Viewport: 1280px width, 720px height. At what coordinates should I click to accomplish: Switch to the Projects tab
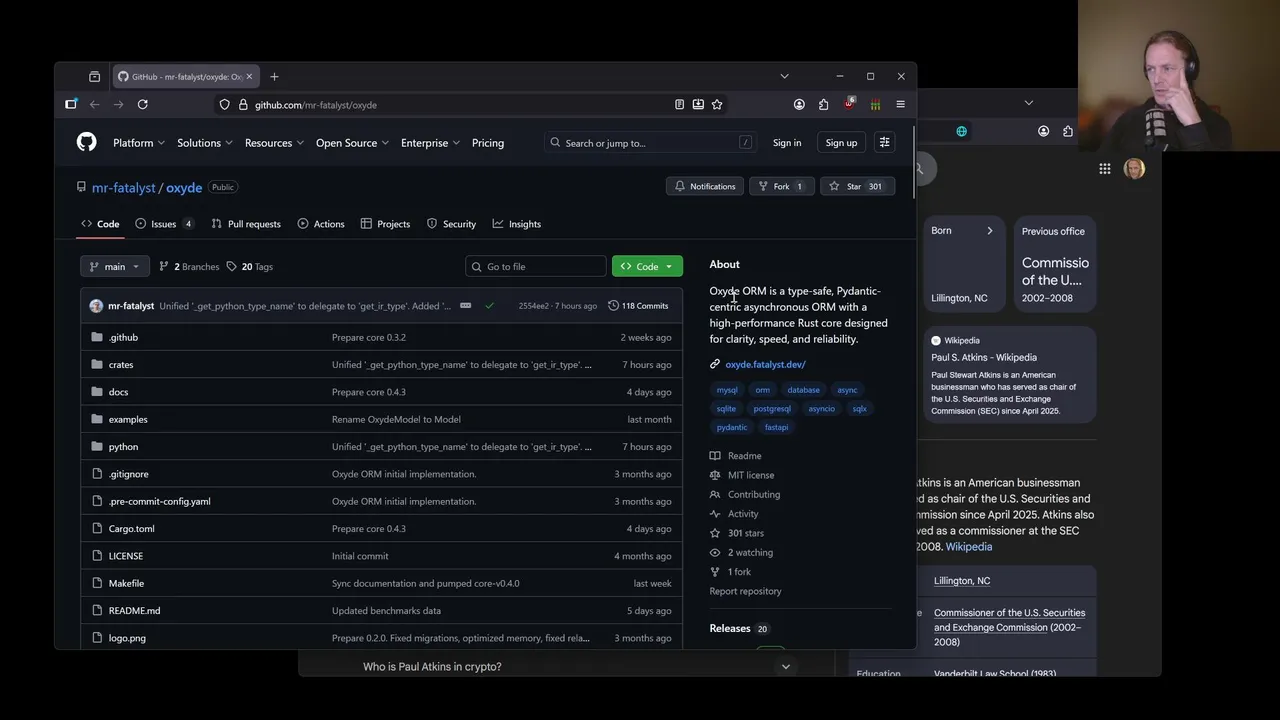[385, 224]
